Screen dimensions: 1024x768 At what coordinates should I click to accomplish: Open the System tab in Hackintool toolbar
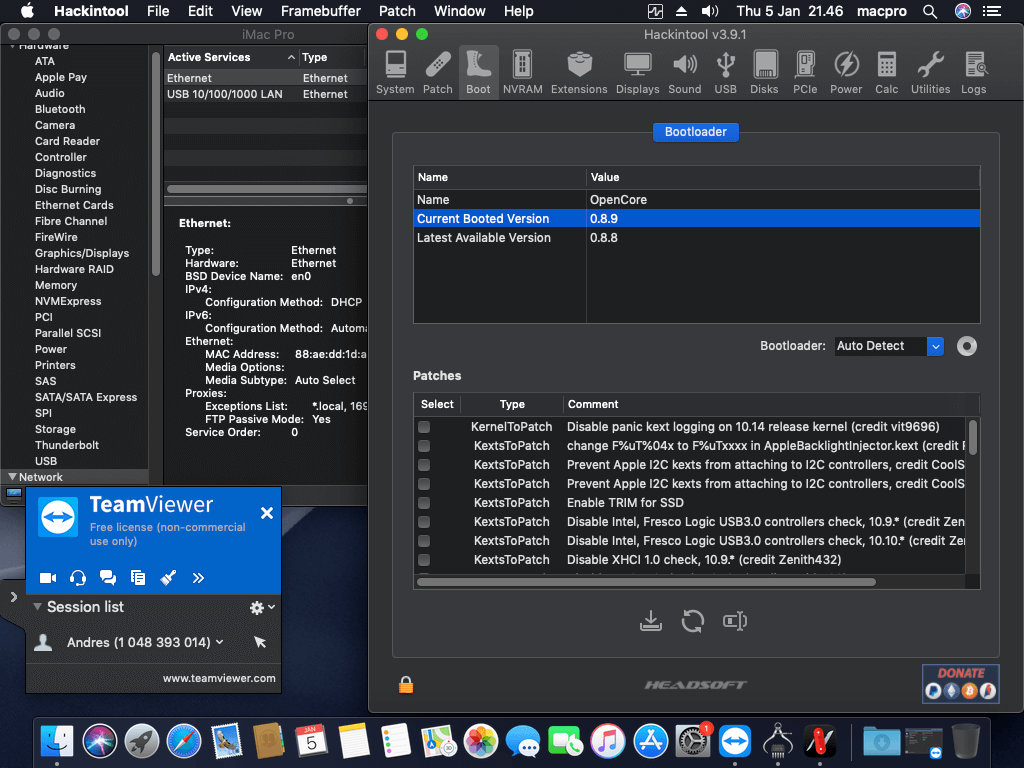(x=395, y=72)
